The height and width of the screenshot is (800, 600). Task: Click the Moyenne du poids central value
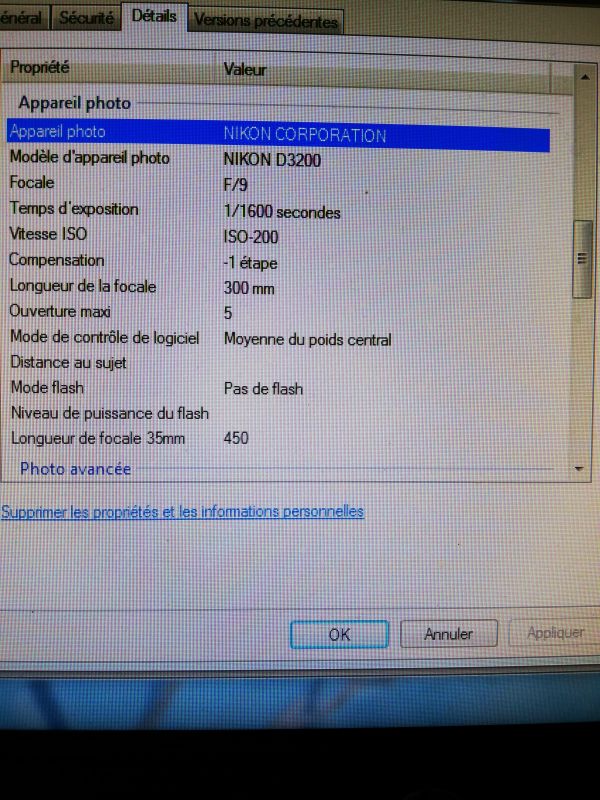(308, 340)
